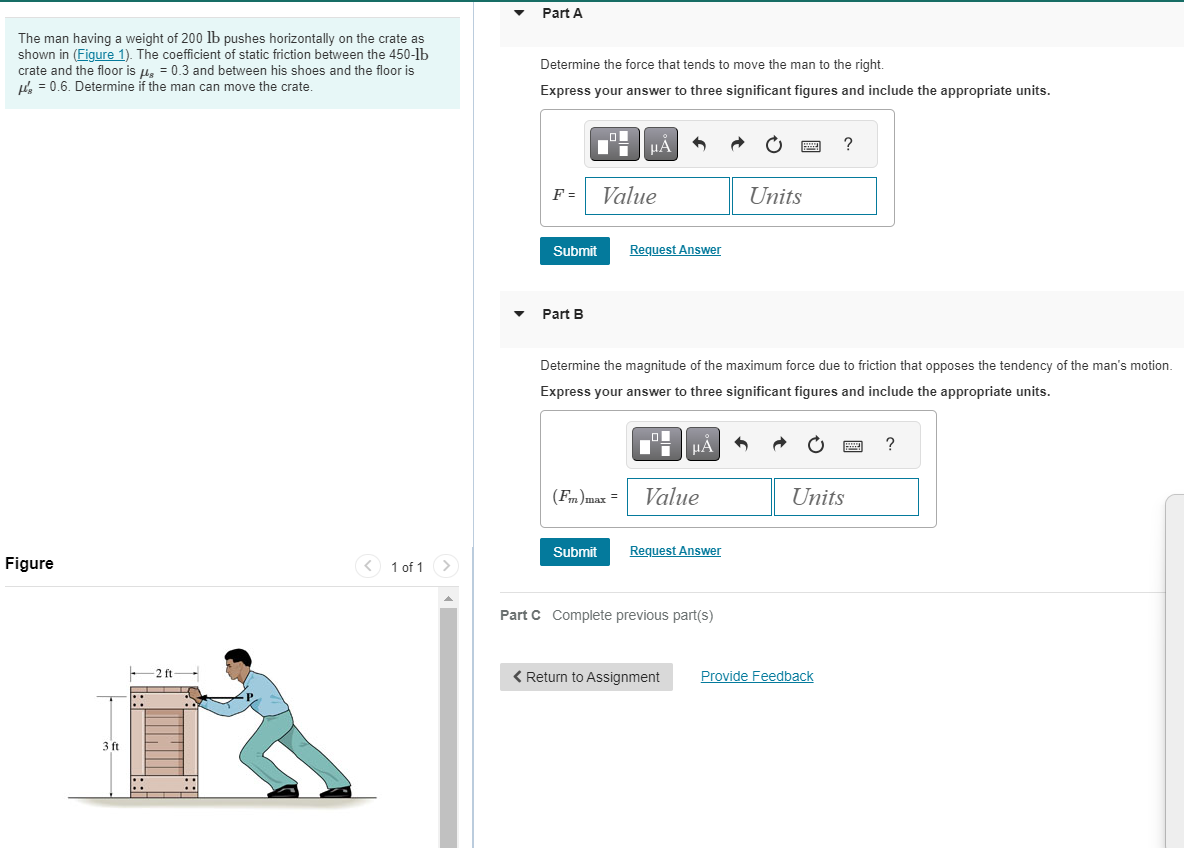Screen dimensions: 1184x848
Task: Return to Assignment
Action: [586, 677]
